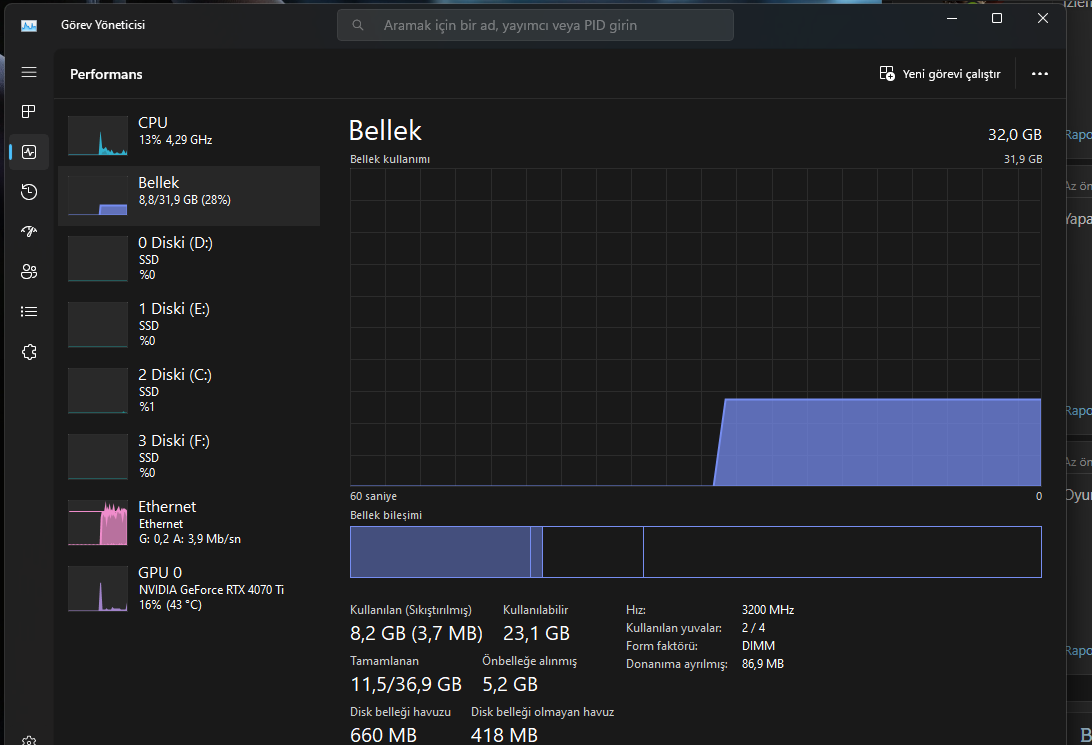Select 2 Diski (C:) entry
Image resolution: width=1092 pixels, height=745 pixels.
pyautogui.click(x=189, y=391)
